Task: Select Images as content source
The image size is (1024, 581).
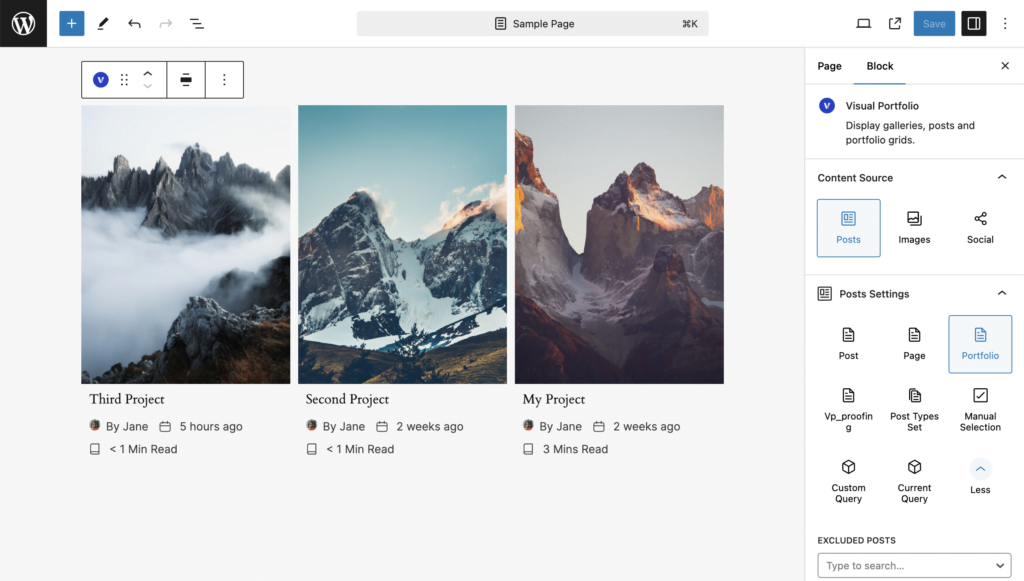Action: click(914, 227)
